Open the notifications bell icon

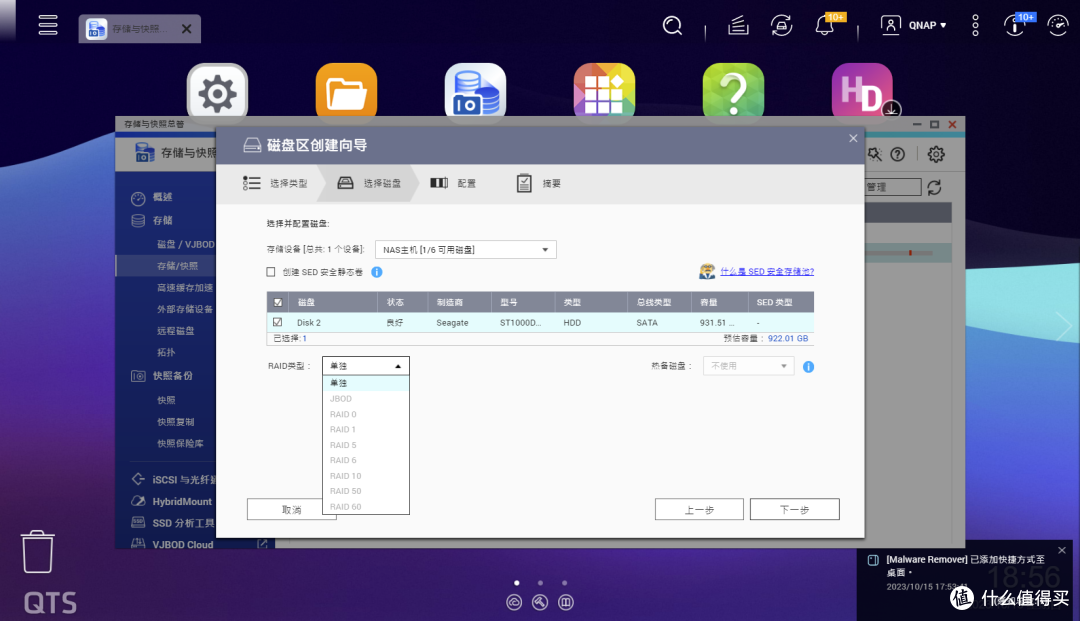tap(825, 25)
